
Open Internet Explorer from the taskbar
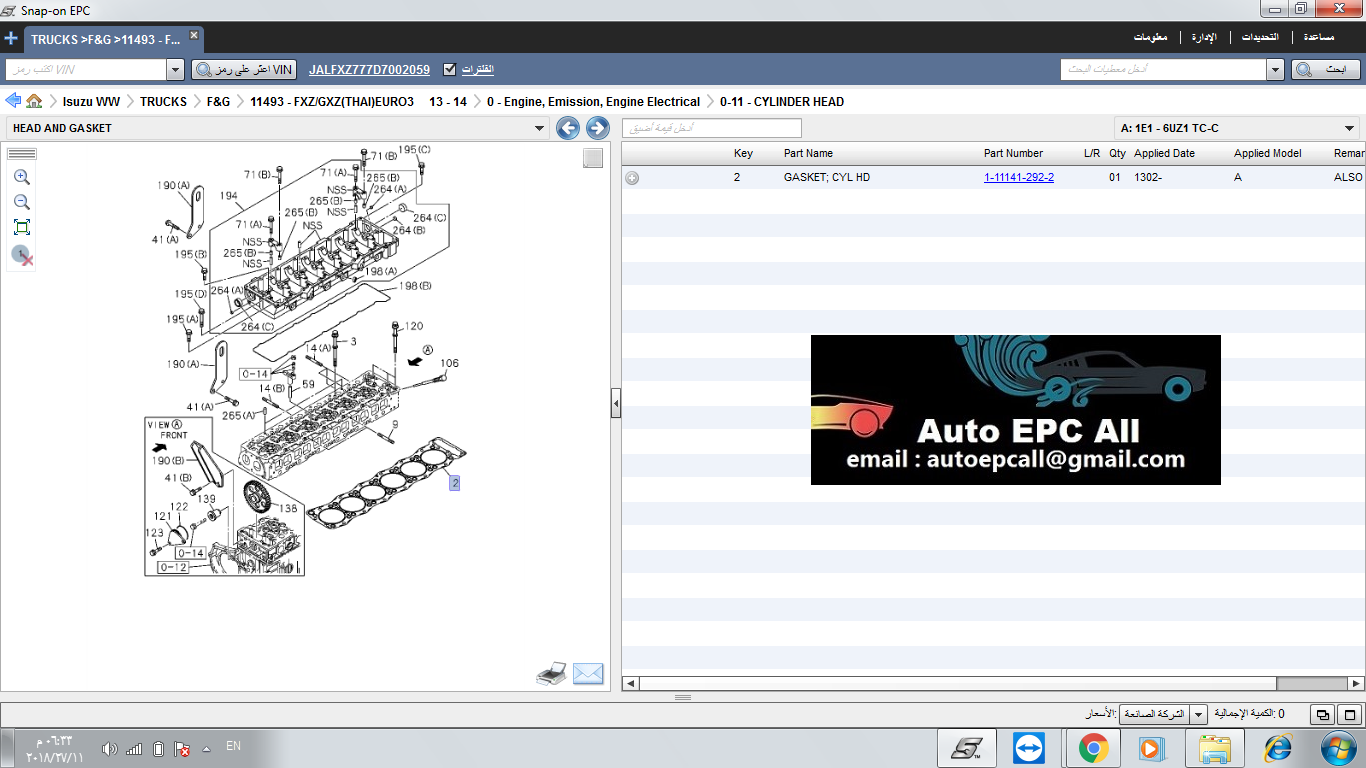pyautogui.click(x=1277, y=748)
